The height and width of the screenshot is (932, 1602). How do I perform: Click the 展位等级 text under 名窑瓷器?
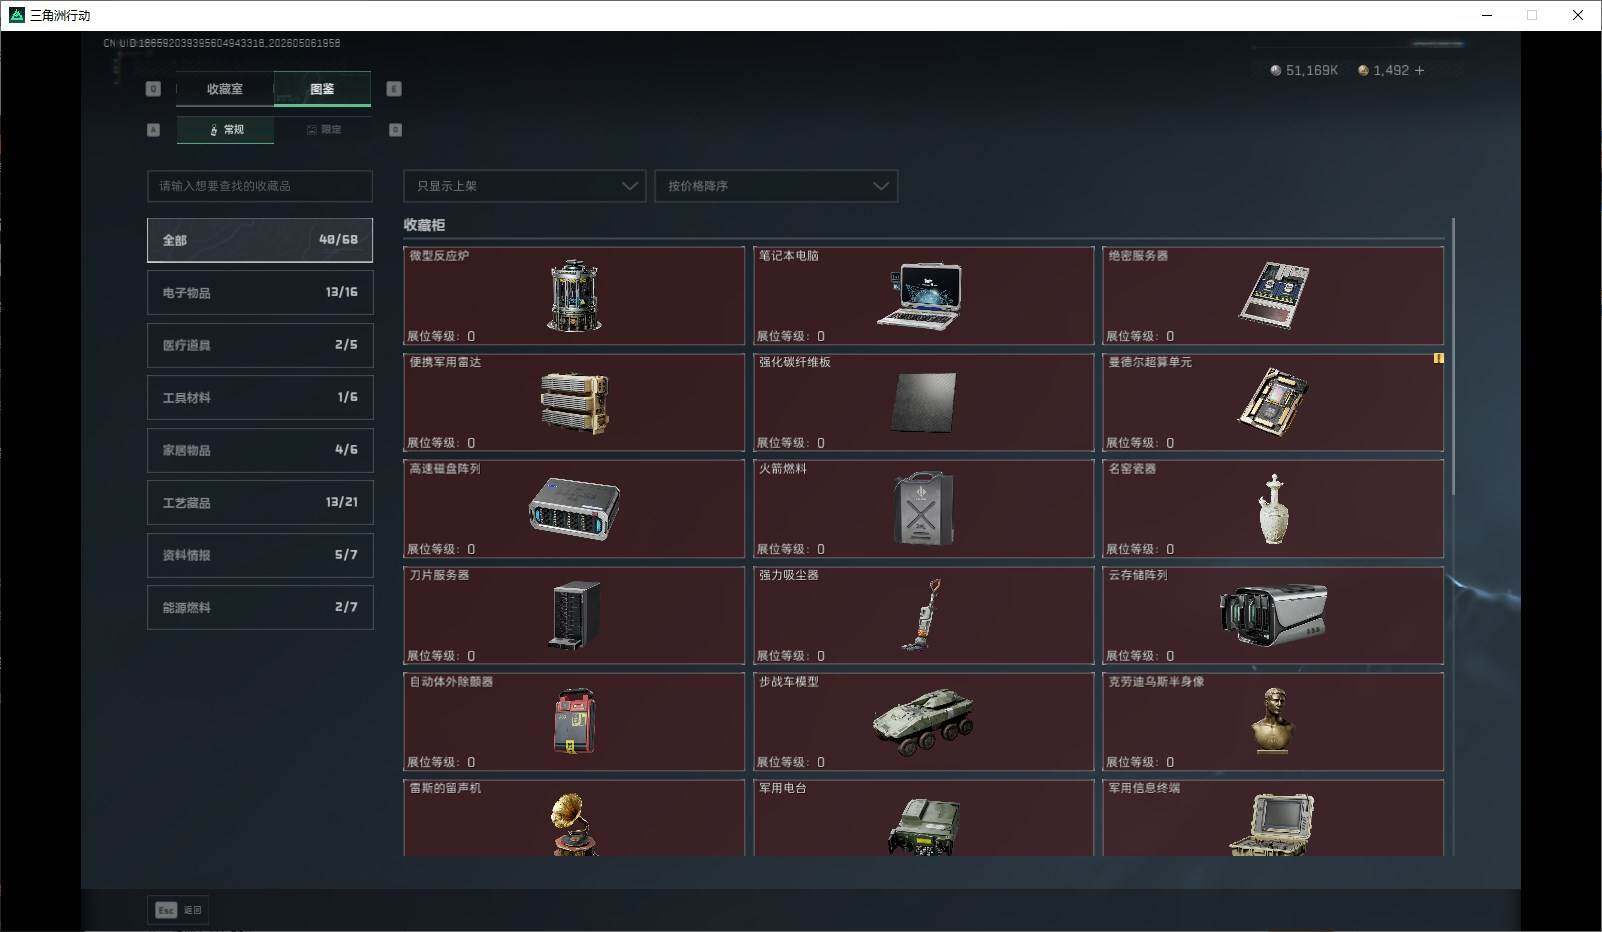click(x=1140, y=549)
